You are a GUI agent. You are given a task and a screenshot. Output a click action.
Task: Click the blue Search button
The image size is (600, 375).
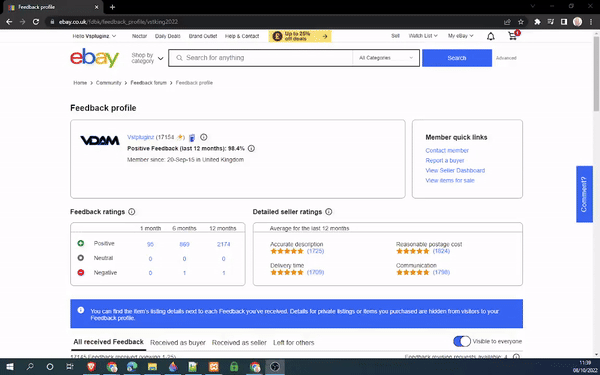click(457, 58)
